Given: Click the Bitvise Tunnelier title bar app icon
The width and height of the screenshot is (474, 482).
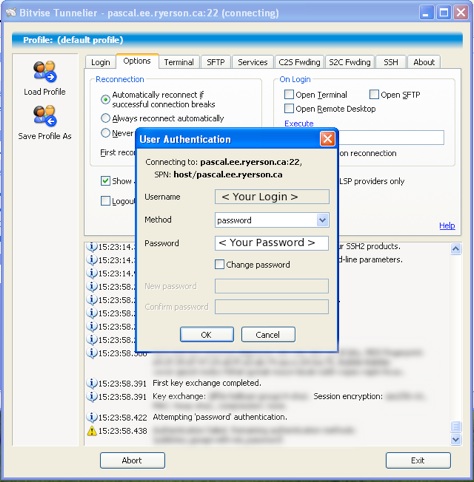Looking at the screenshot, I should click(11, 13).
